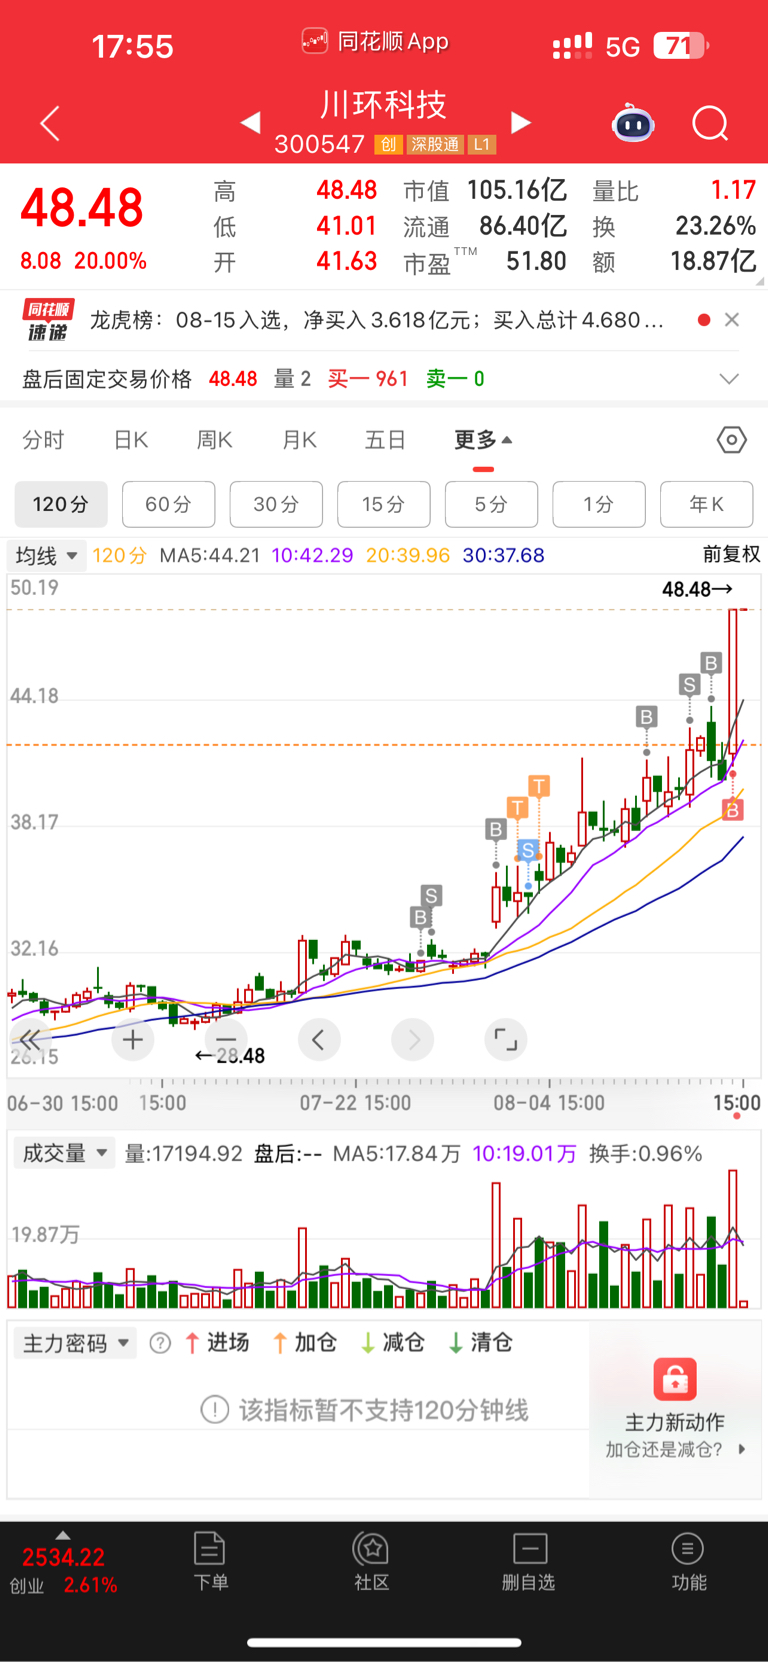
Task: Open 同花顺速递 news logo
Action: click(48, 320)
